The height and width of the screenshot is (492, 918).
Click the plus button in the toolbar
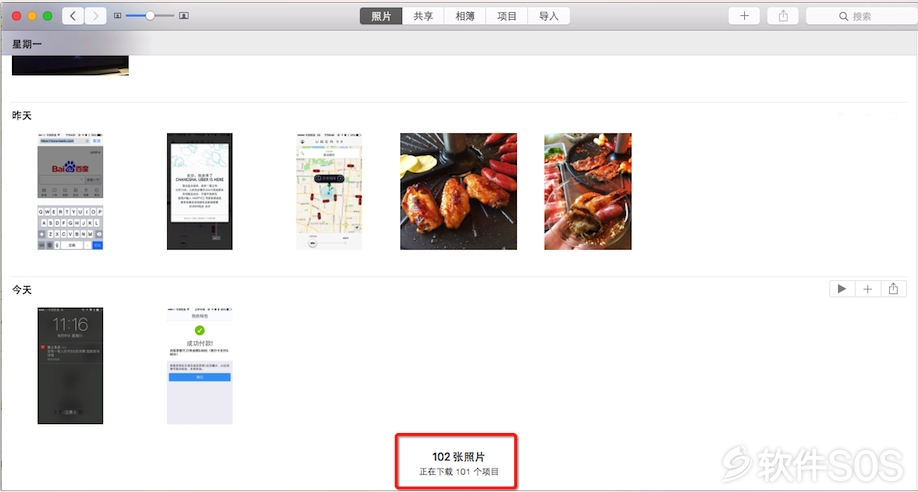(x=744, y=16)
